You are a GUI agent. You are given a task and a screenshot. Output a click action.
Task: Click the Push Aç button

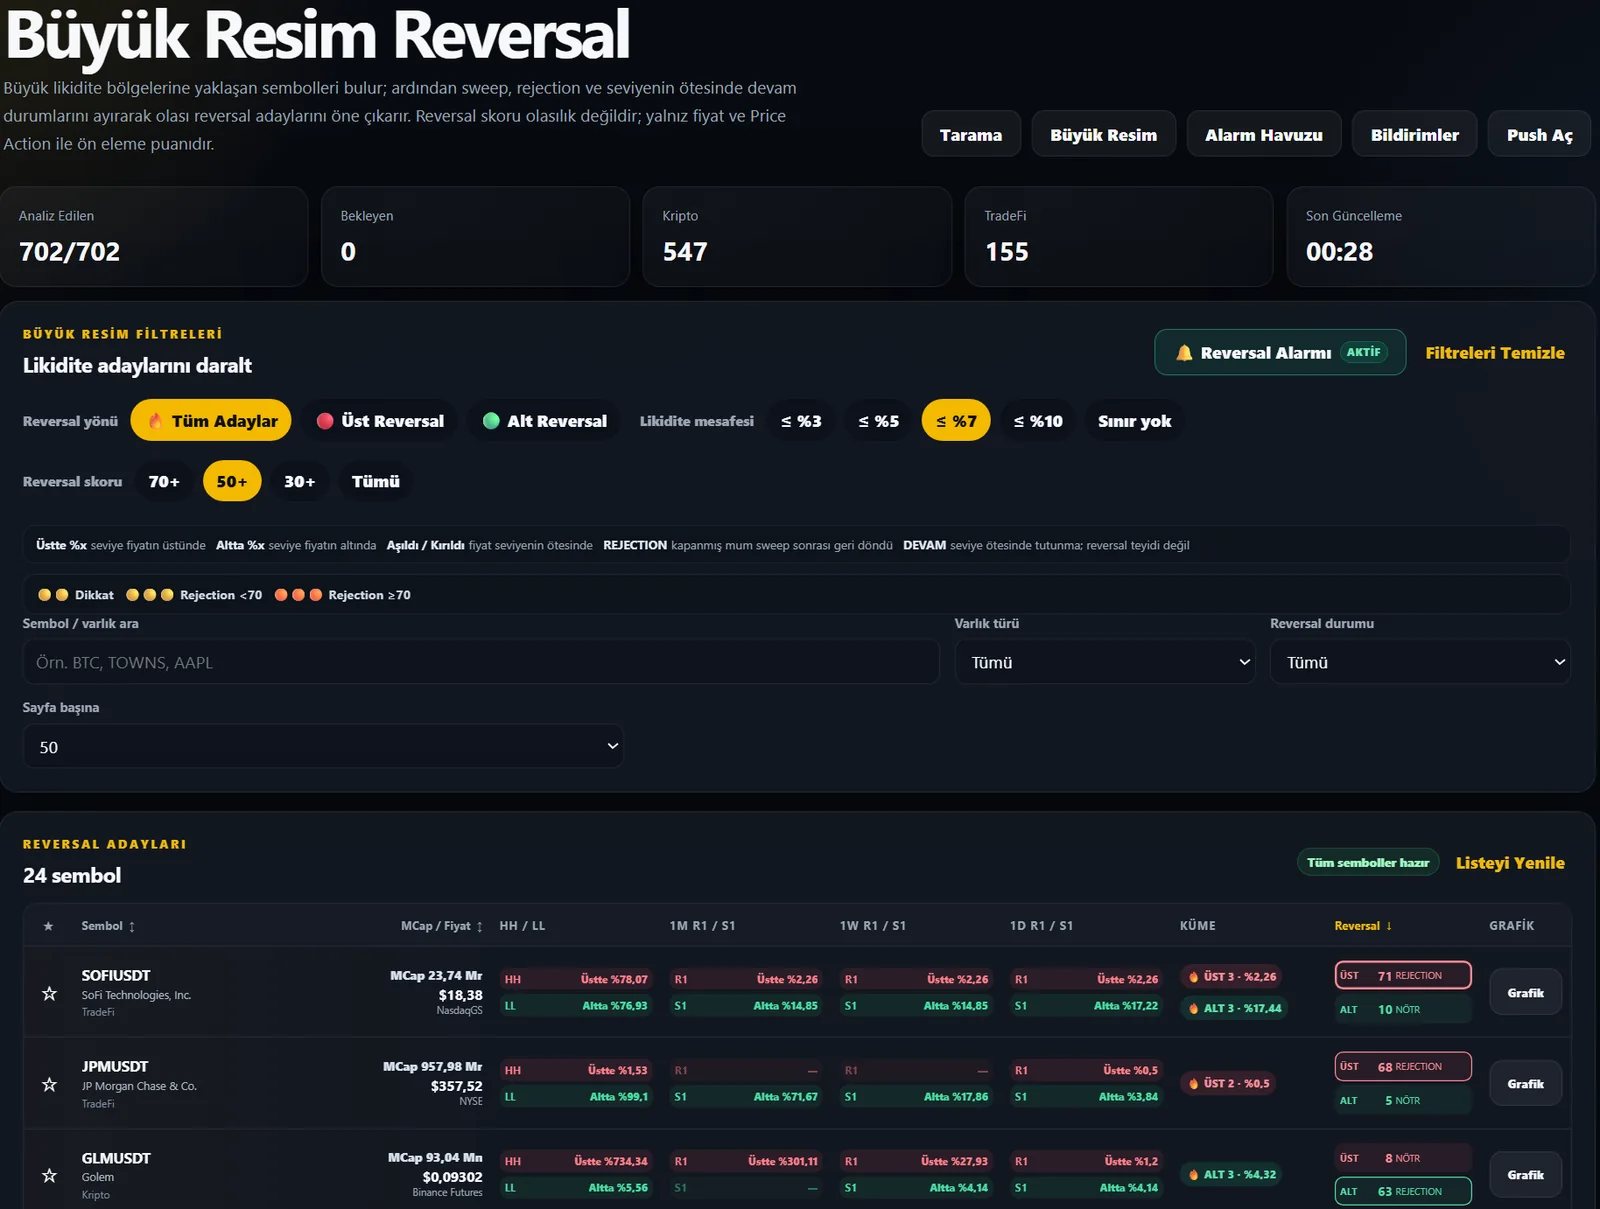(1539, 134)
